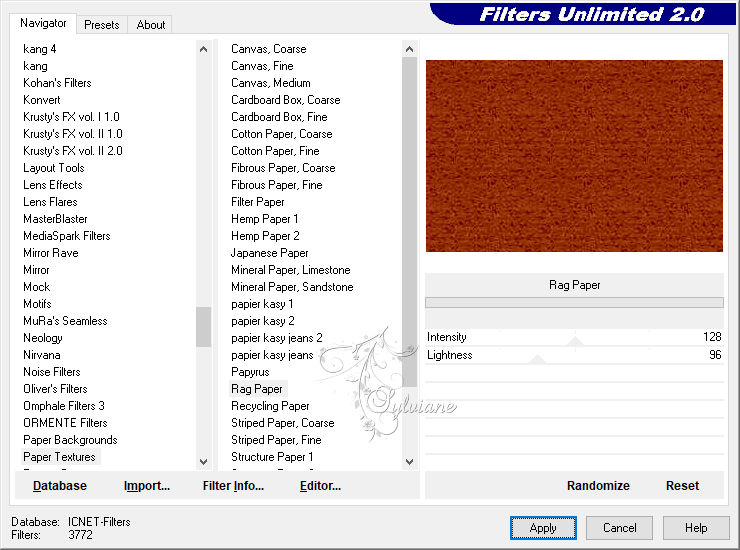Cancel the filter dialog
This screenshot has height=550, width=740.
tap(620, 528)
